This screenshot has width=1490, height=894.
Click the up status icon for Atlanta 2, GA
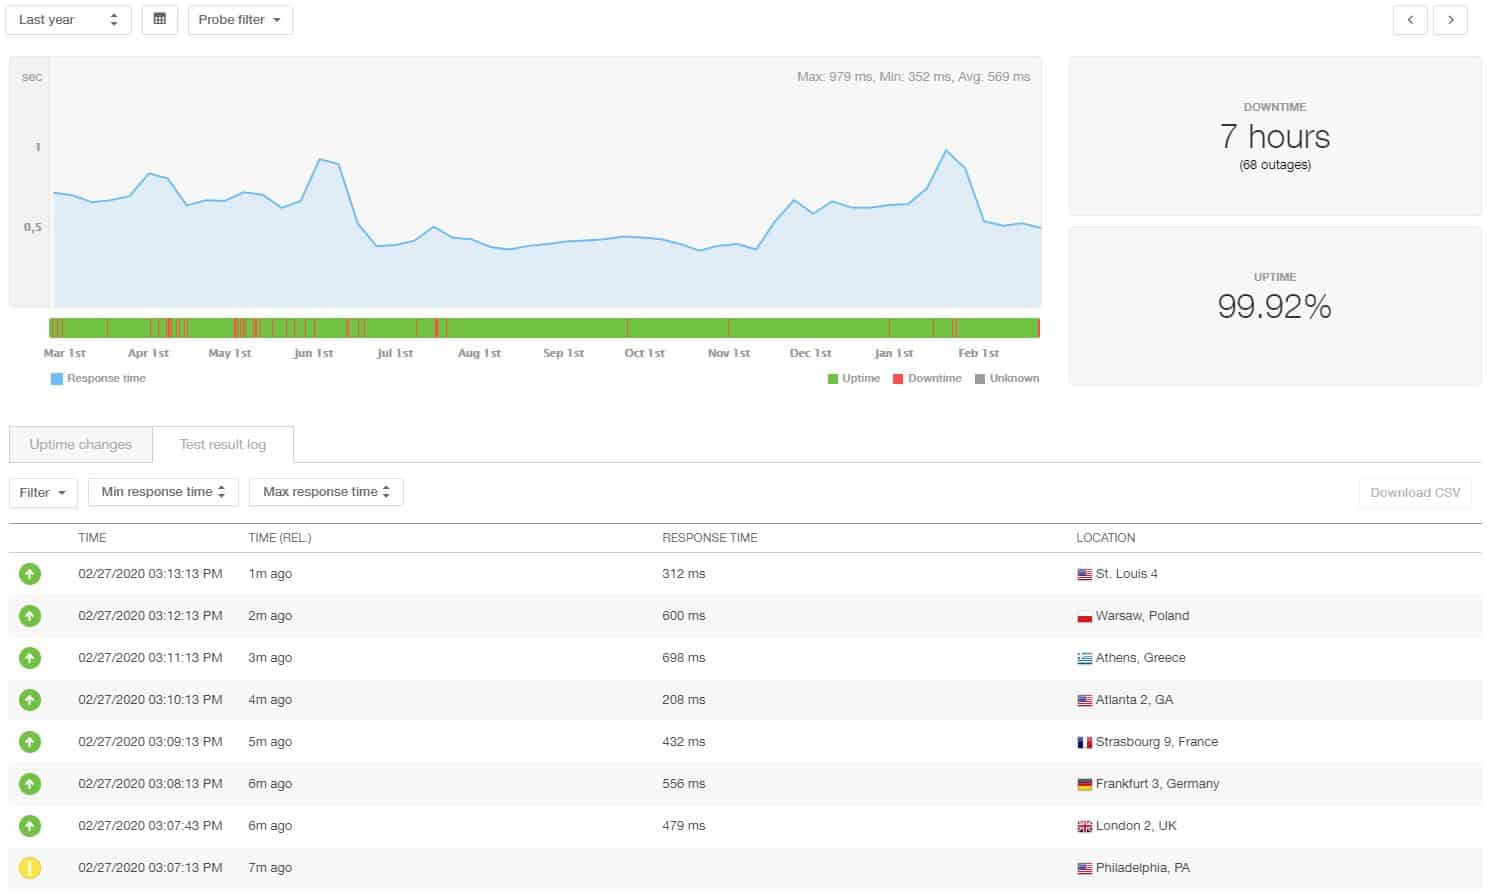pos(30,700)
